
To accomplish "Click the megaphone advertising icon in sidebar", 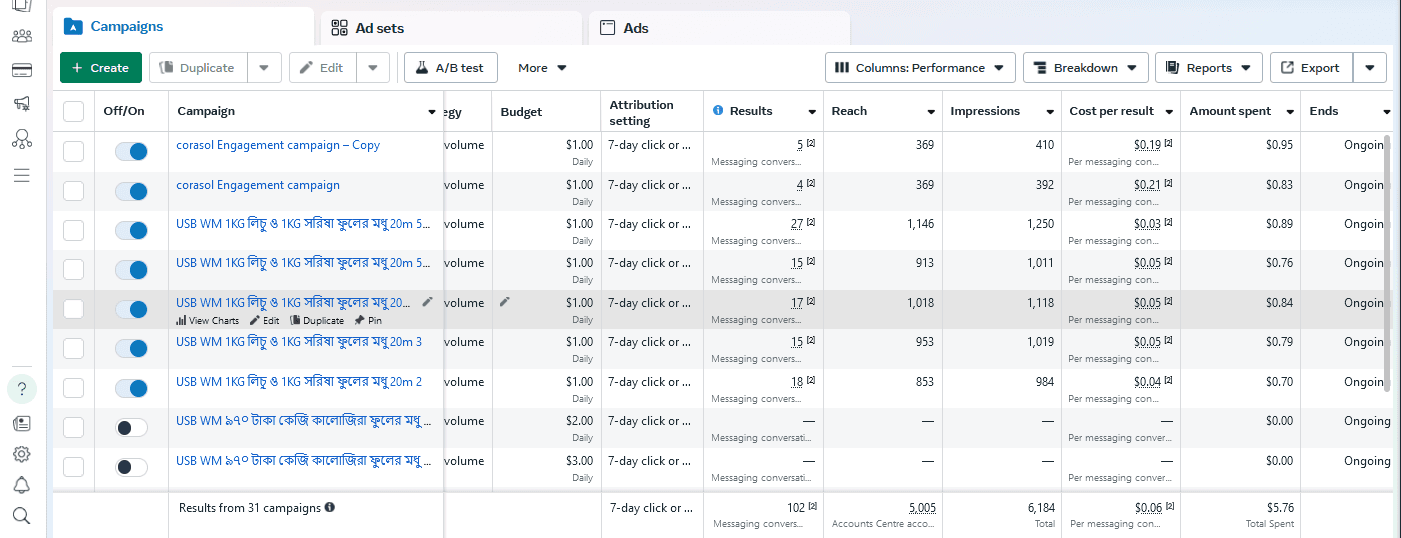I will 22,104.
